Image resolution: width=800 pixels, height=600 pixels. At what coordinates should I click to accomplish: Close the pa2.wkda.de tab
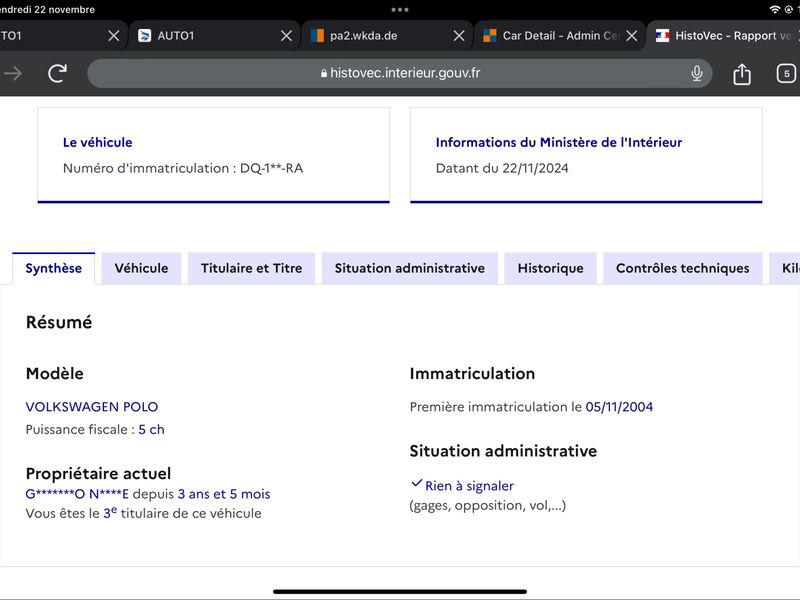[x=459, y=36]
